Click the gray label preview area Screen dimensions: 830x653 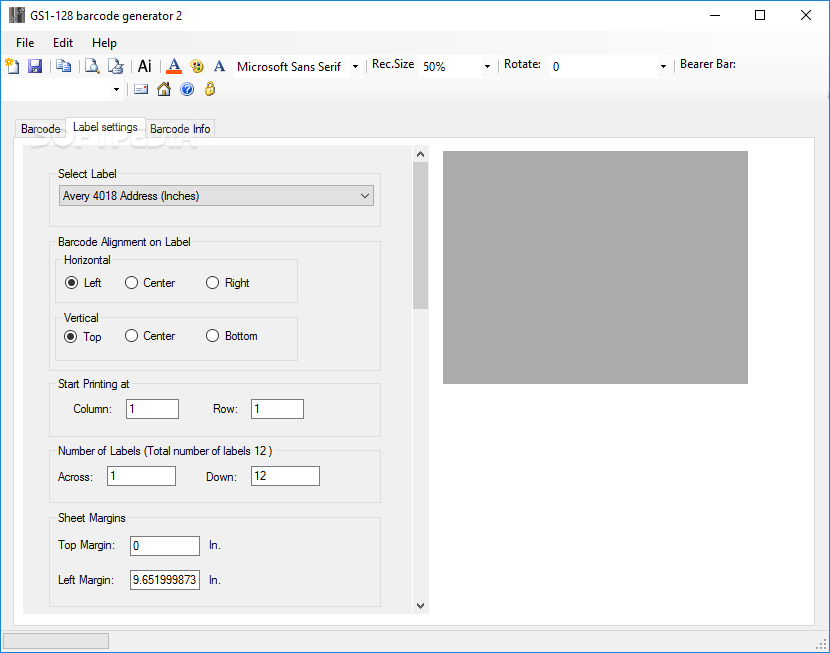pyautogui.click(x=596, y=267)
